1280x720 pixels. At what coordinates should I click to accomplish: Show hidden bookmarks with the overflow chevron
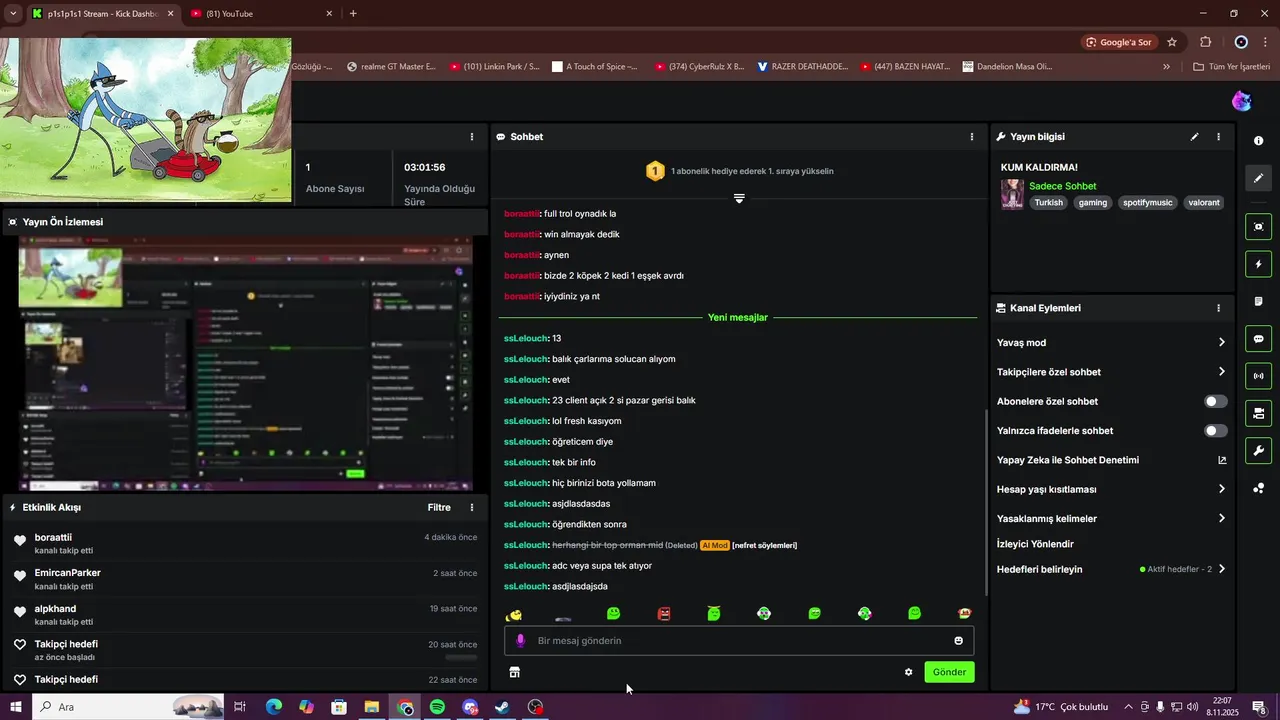(x=1166, y=67)
